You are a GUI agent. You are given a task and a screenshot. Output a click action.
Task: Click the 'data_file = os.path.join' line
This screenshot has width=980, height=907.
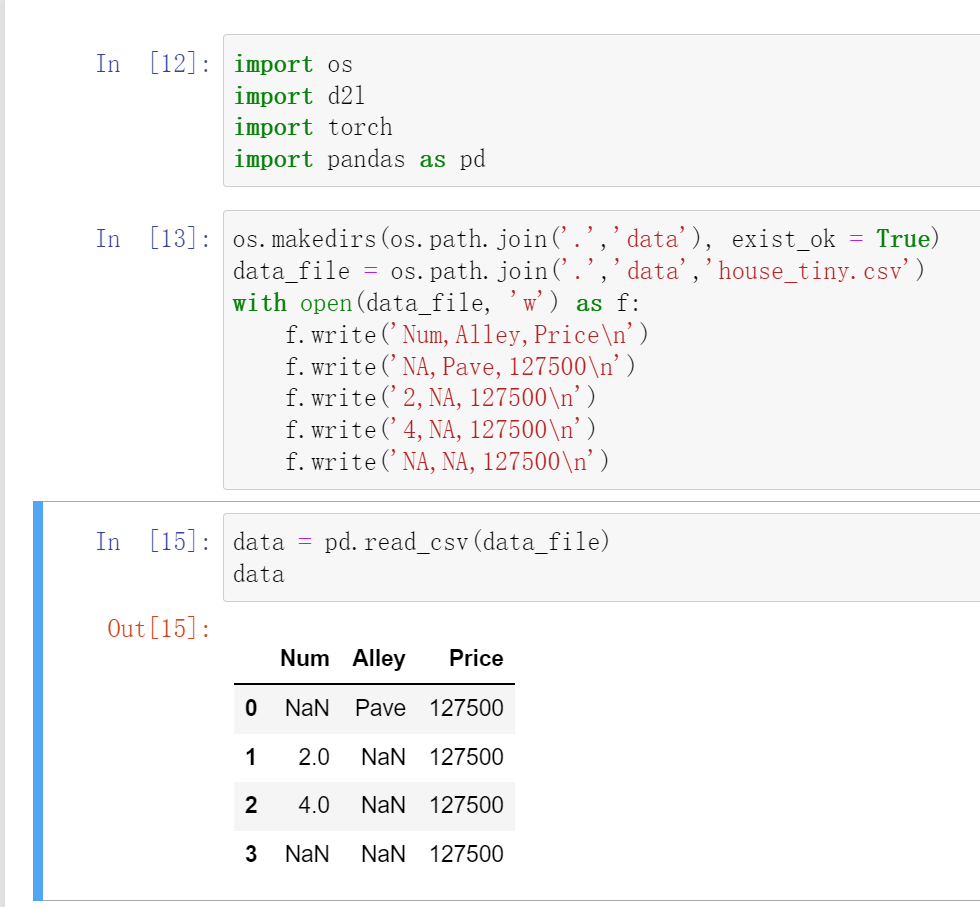click(579, 271)
